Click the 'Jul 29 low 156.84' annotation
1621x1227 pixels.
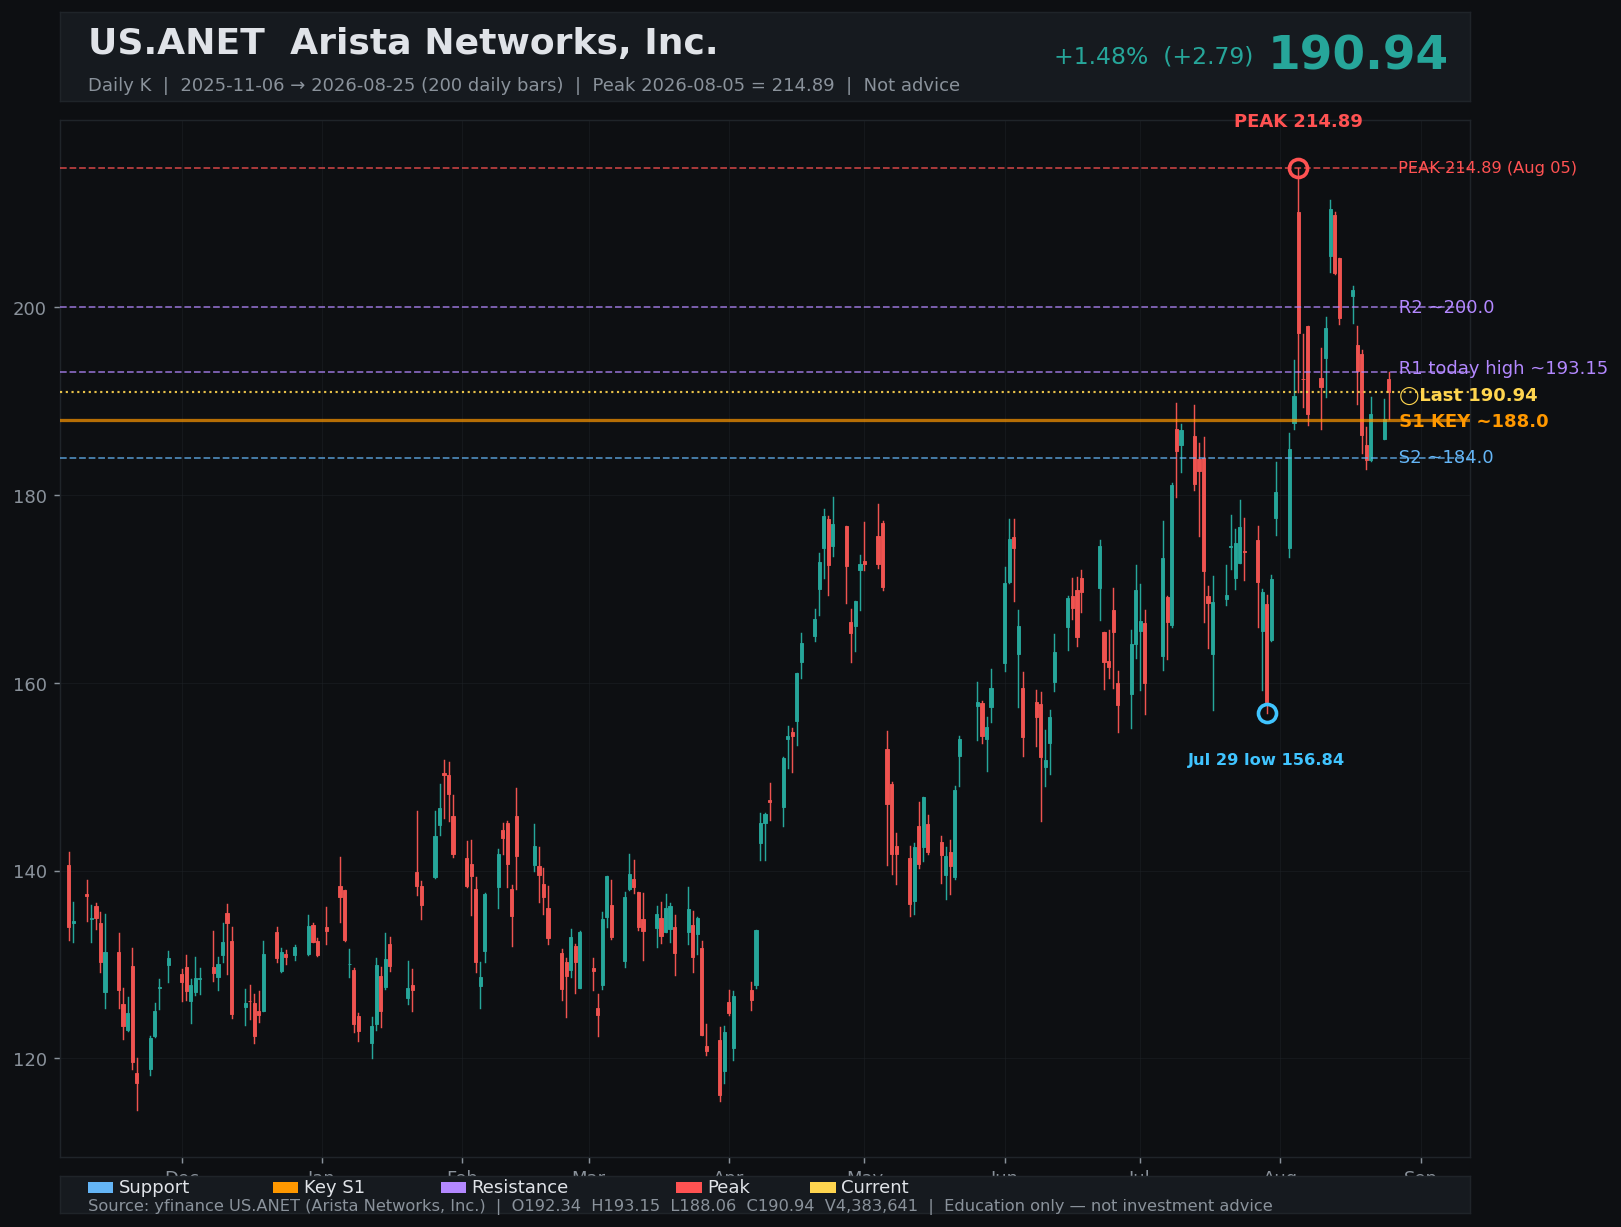[x=1265, y=760]
